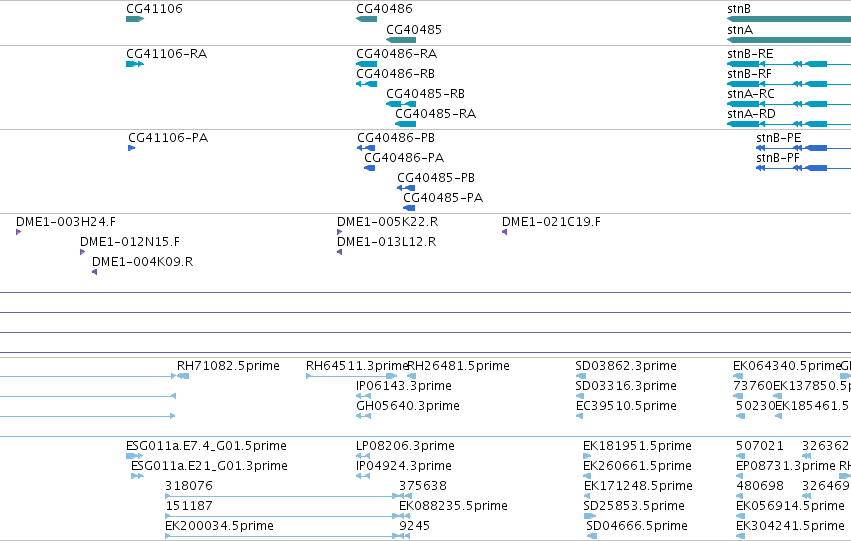The height and width of the screenshot is (541, 851).
Task: Select the EK181951.5prime EST feature
Action: (x=587, y=456)
